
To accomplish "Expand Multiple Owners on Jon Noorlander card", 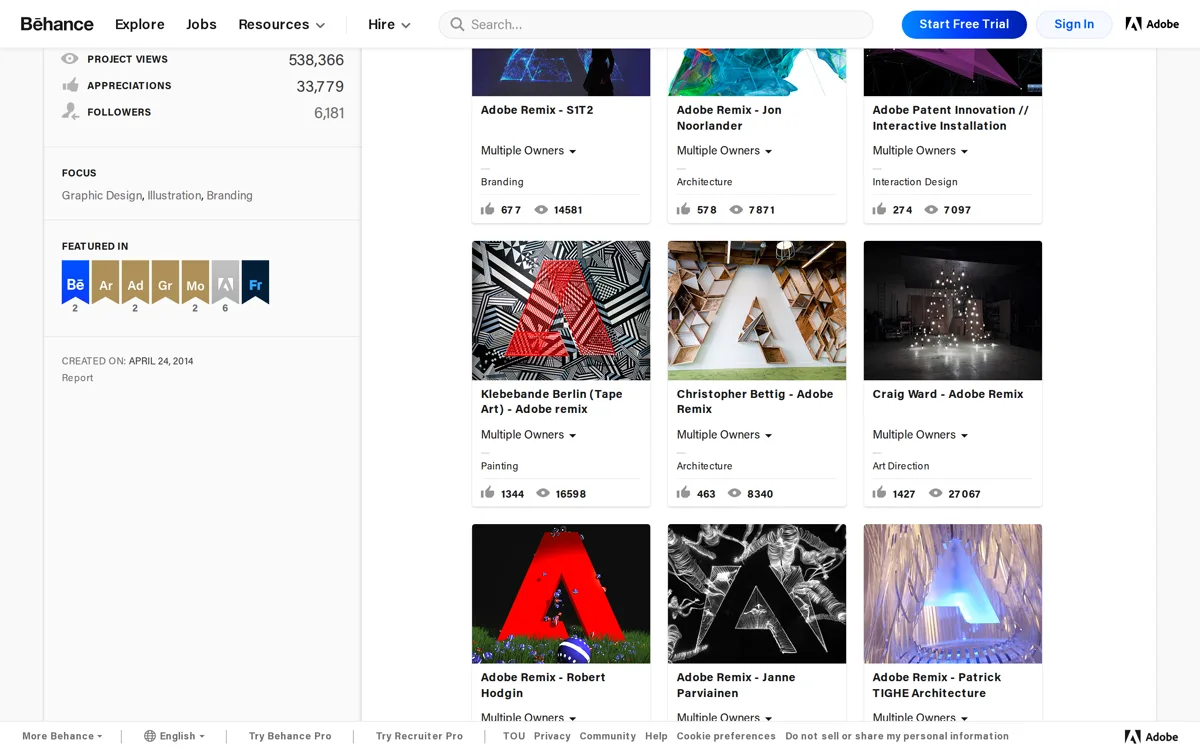I will click(725, 151).
